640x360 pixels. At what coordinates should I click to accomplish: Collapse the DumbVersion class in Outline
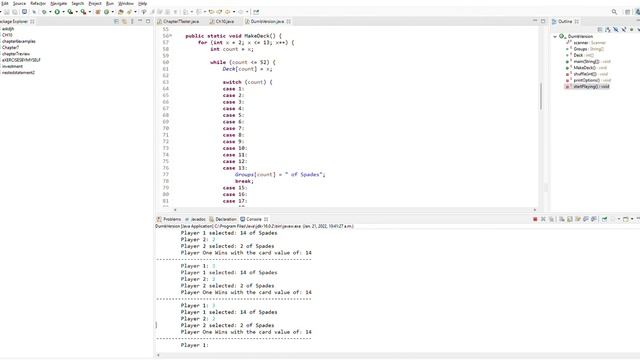click(555, 36)
